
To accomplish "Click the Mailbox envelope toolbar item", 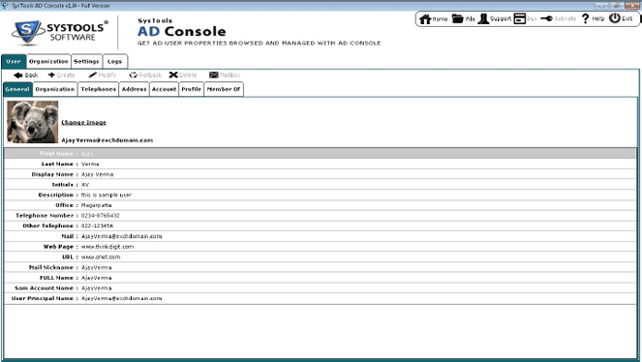I will tap(224, 75).
